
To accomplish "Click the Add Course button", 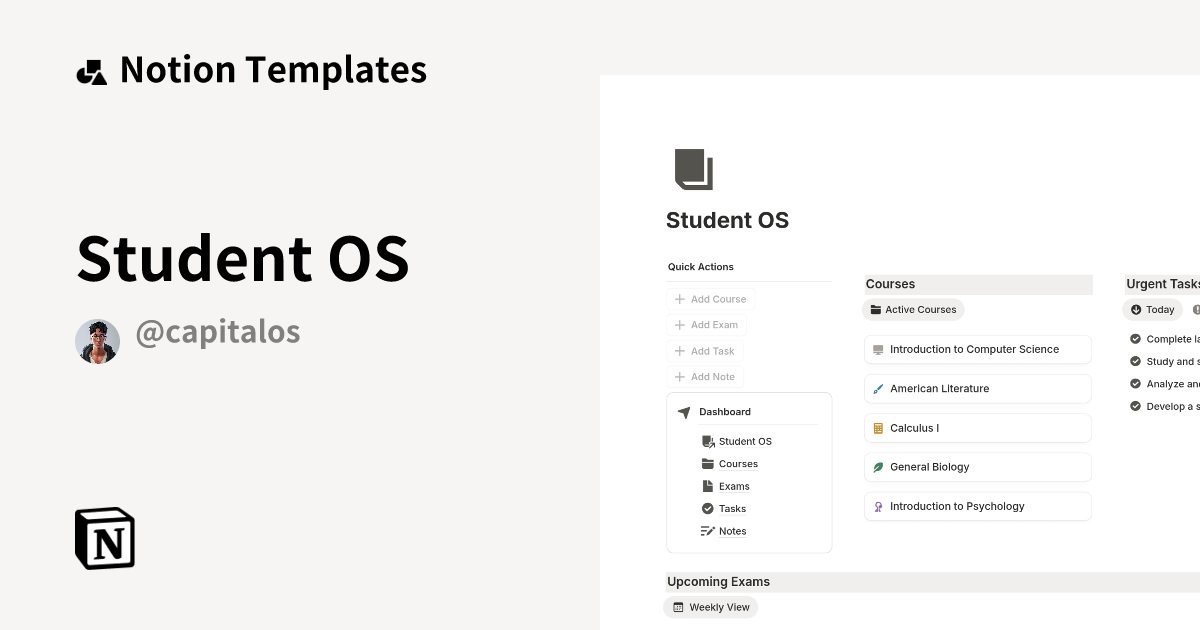I will coord(711,298).
